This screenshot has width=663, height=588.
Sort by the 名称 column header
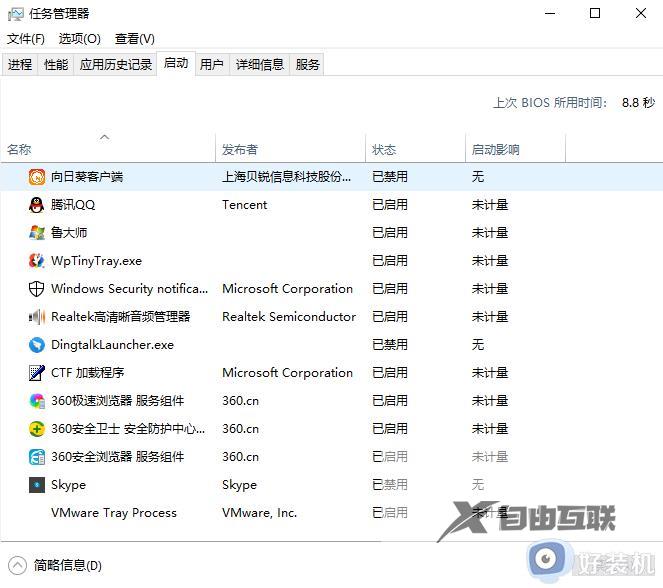[x=108, y=148]
